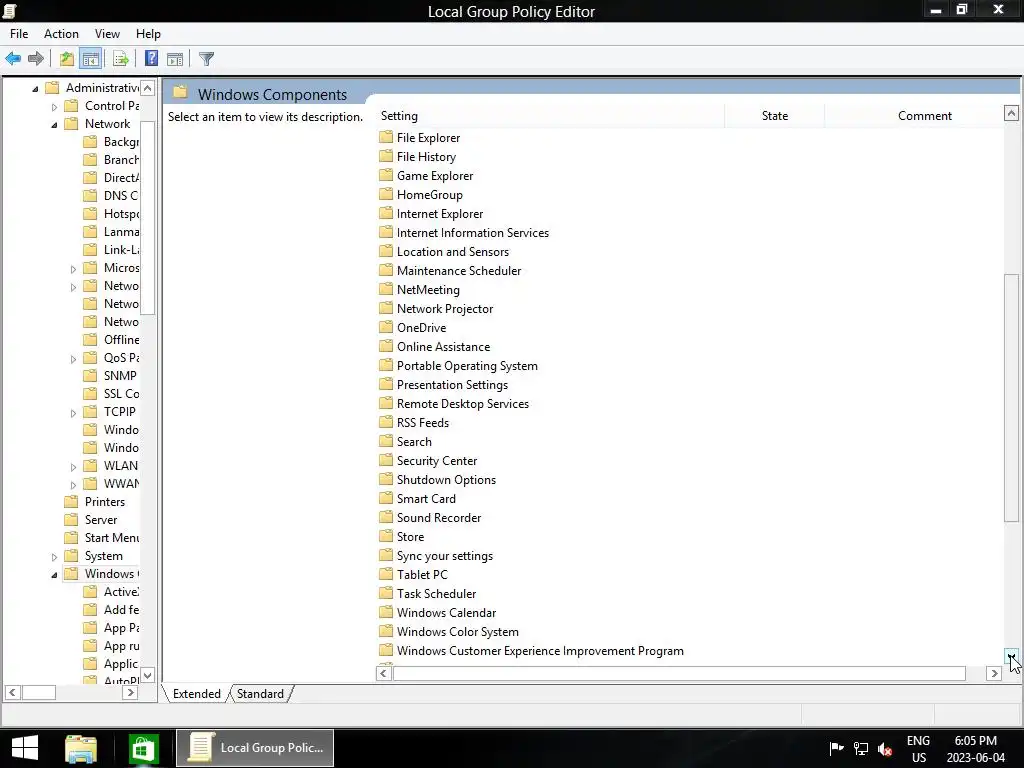Expand the QoS tree node
The image size is (1024, 768).
coord(73,359)
